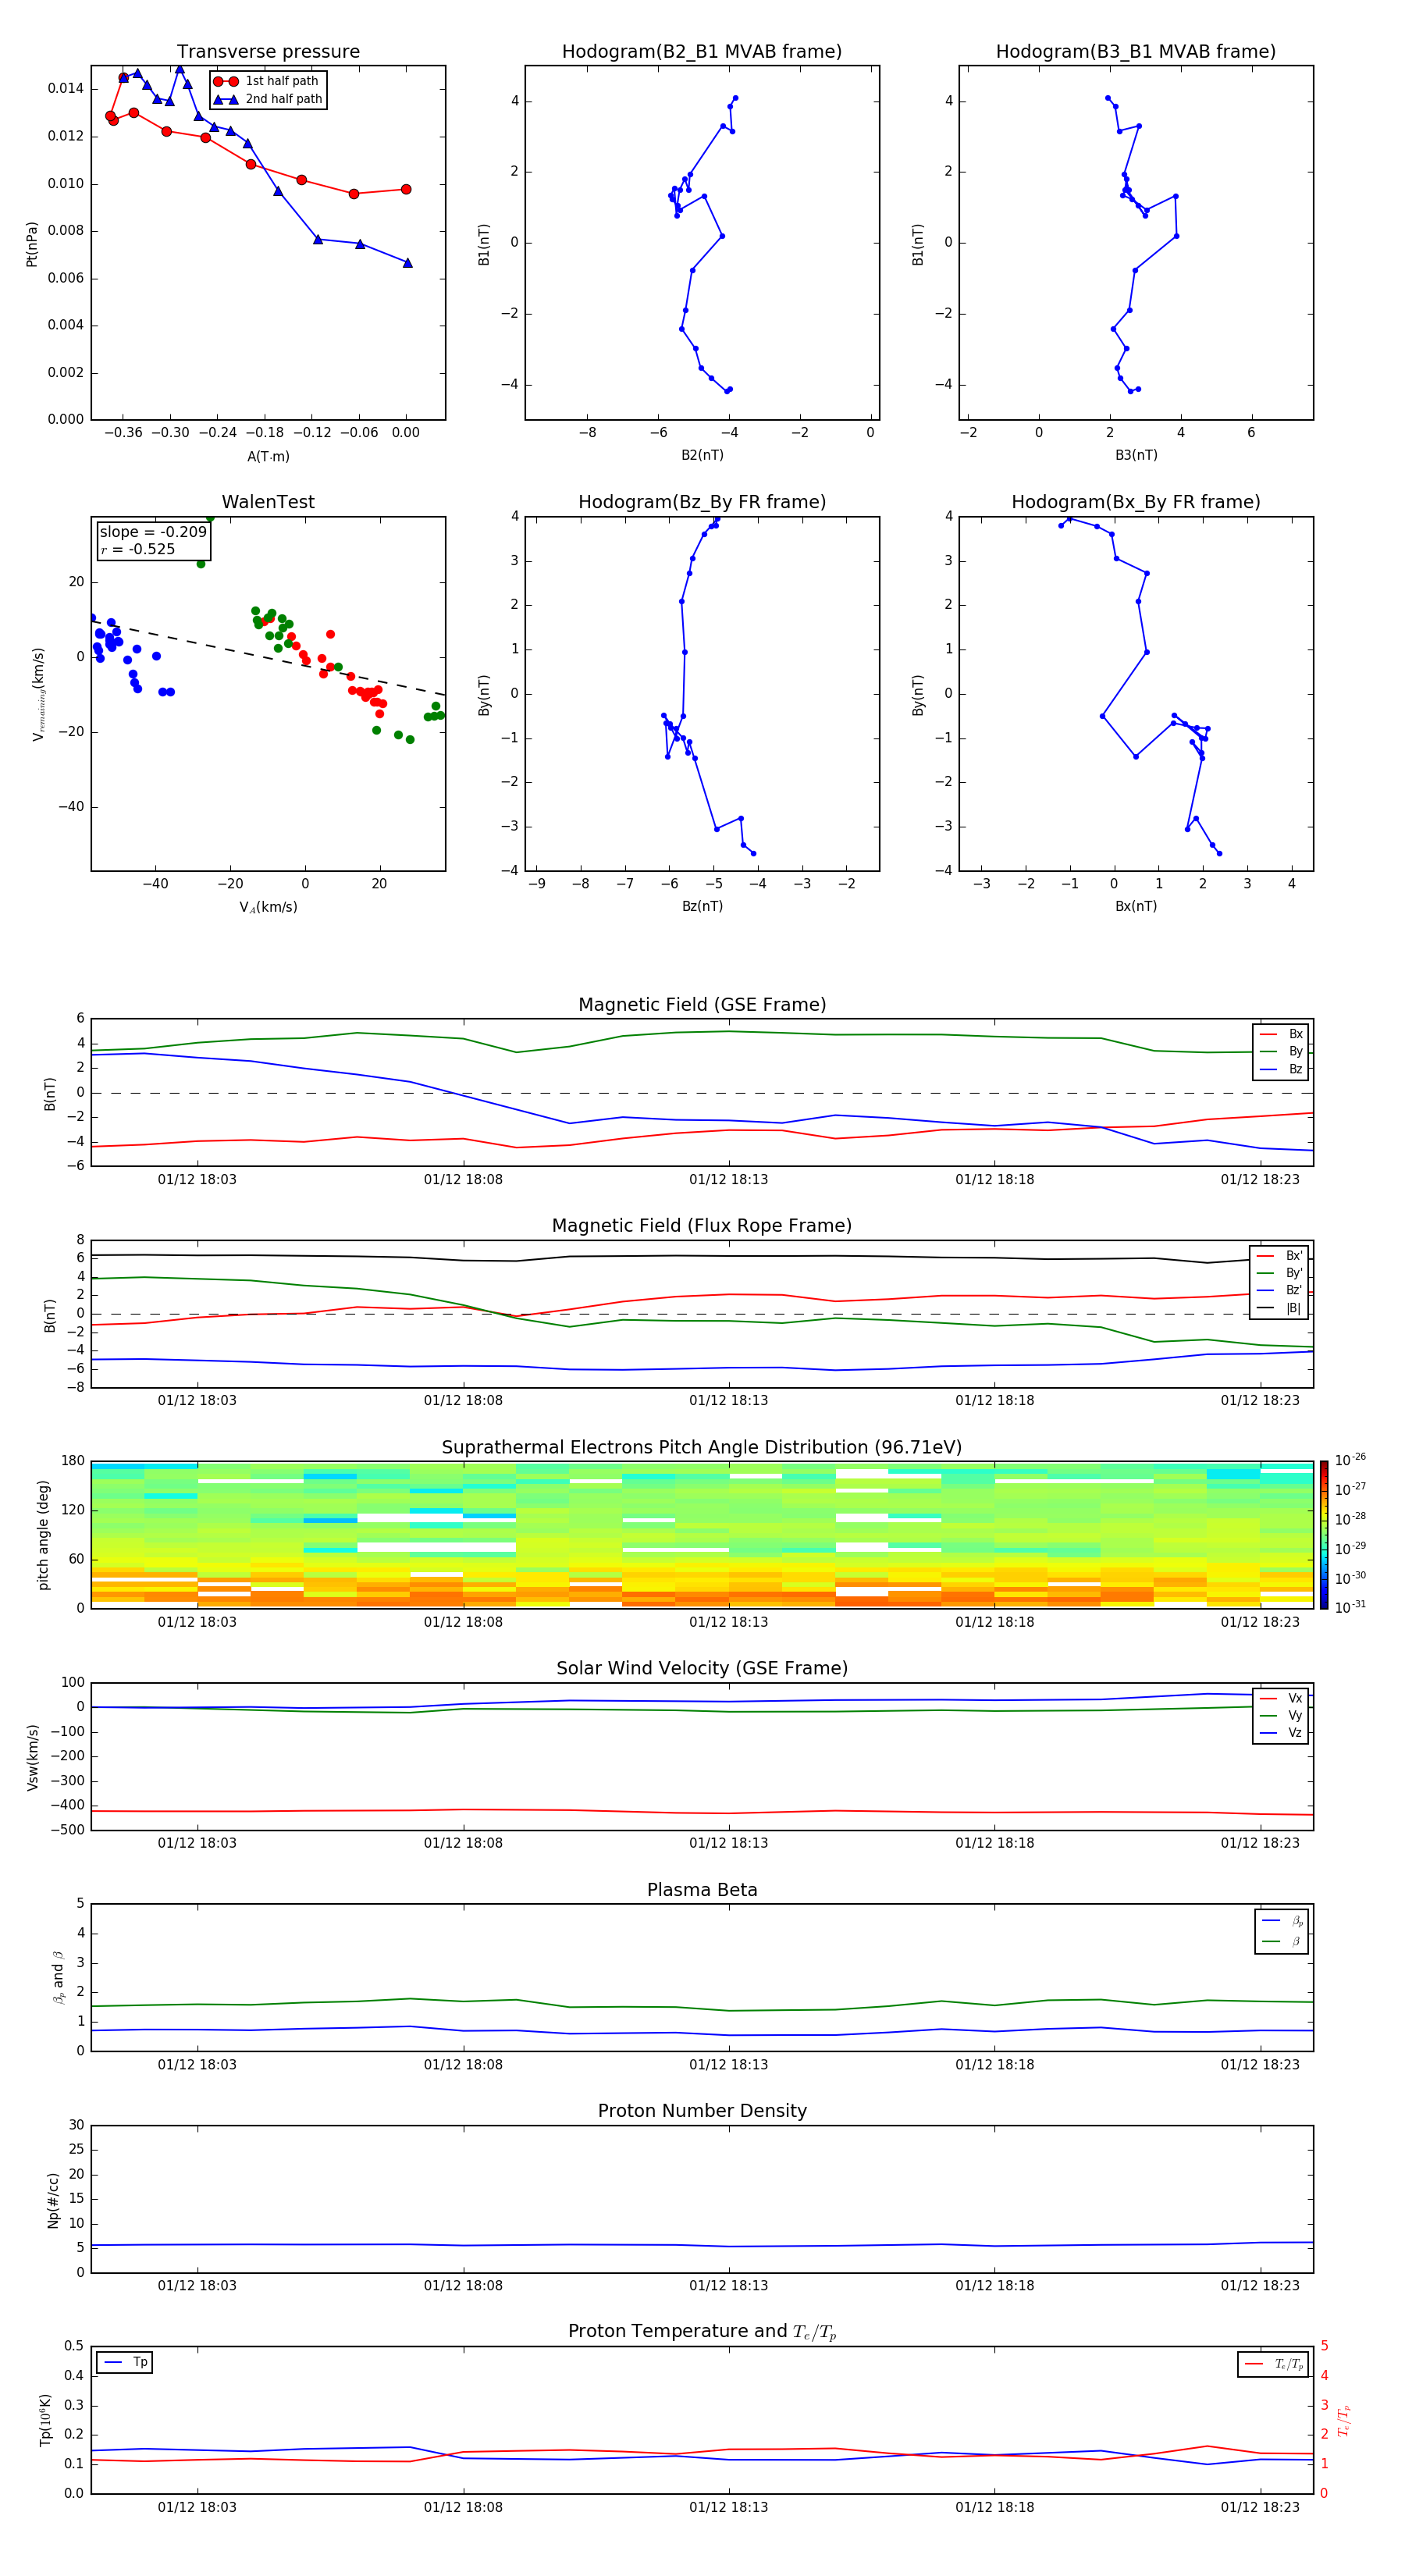The width and height of the screenshot is (1405, 2576).
Task: Click the 'B2(nT)' x-axis label
Action: tap(702, 455)
